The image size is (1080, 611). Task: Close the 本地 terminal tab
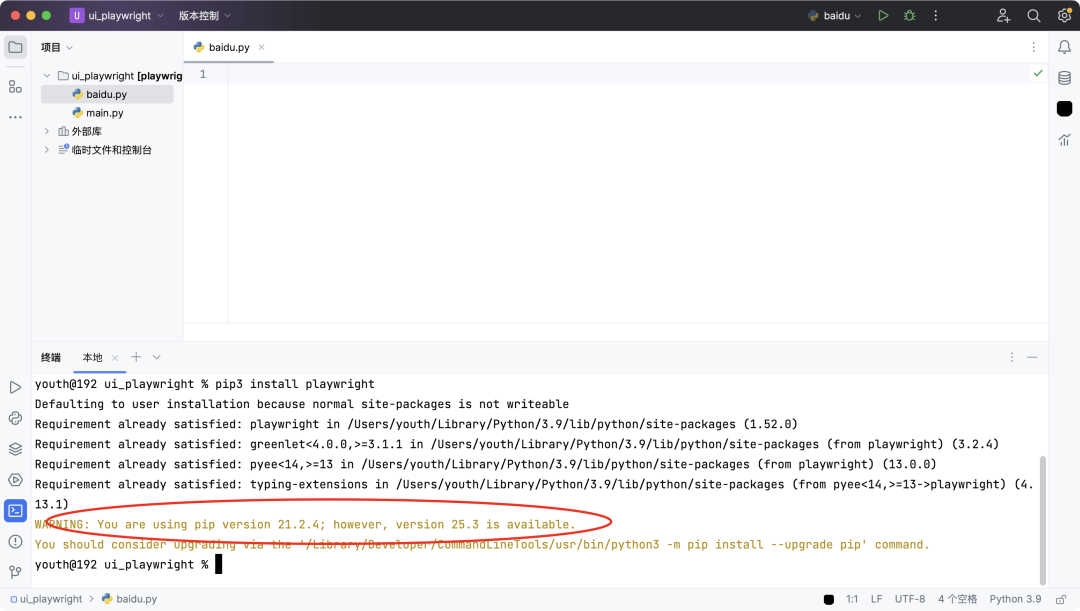coord(115,358)
